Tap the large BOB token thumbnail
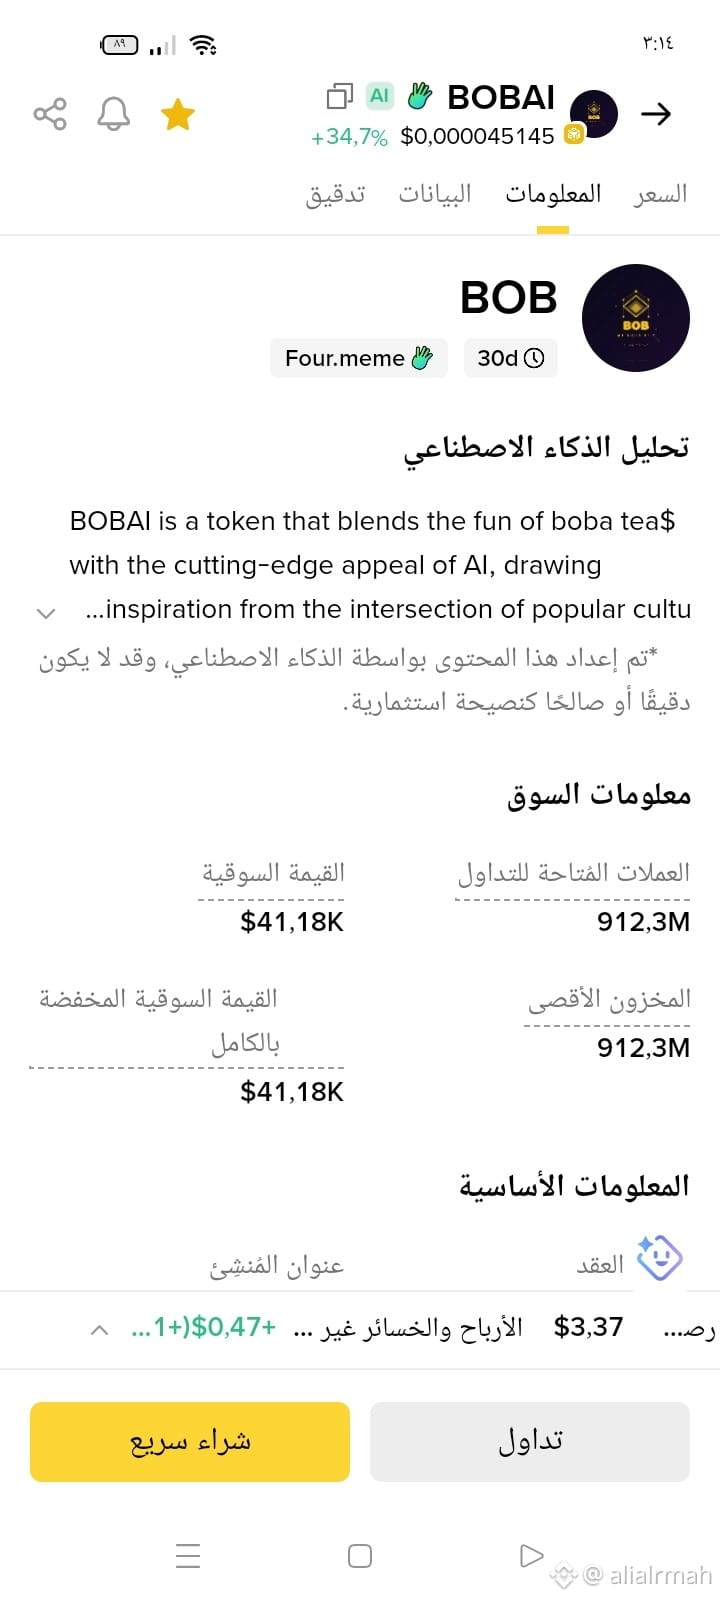 [x=636, y=318]
